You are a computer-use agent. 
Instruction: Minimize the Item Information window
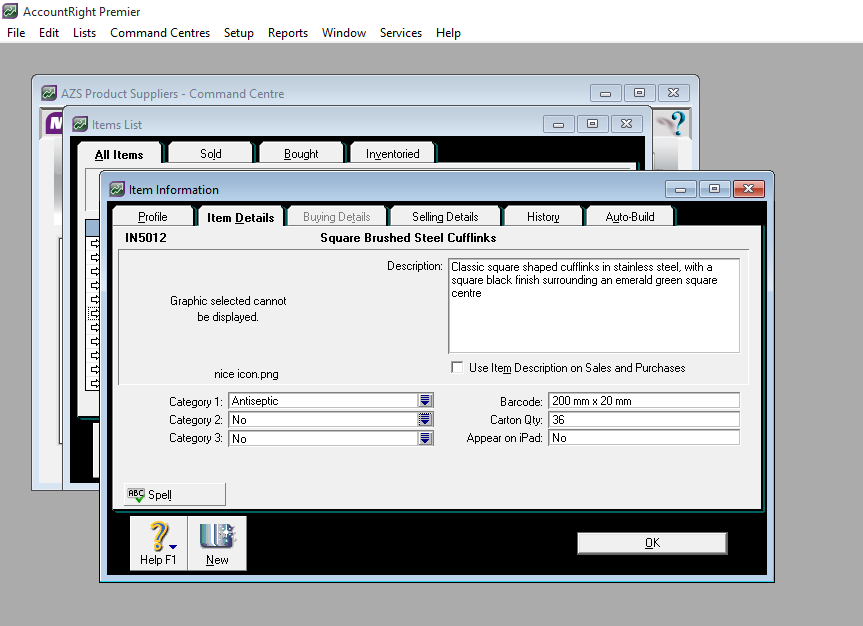click(x=680, y=189)
